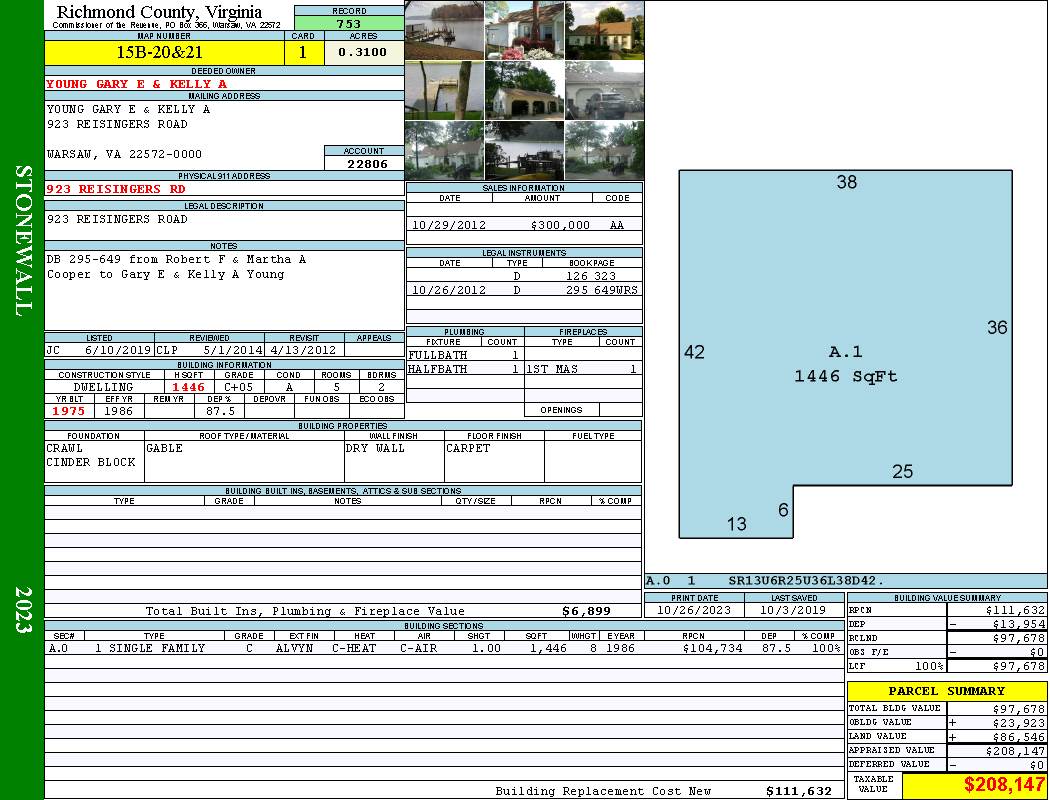Select construction style DWELLING
The image size is (1050, 800).
coord(103,387)
